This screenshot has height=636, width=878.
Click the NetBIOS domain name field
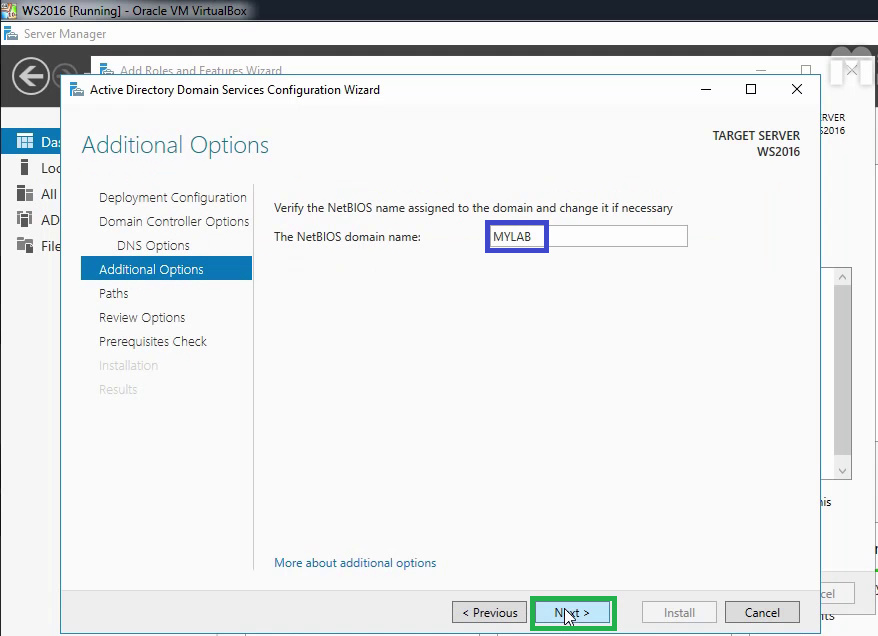587,236
